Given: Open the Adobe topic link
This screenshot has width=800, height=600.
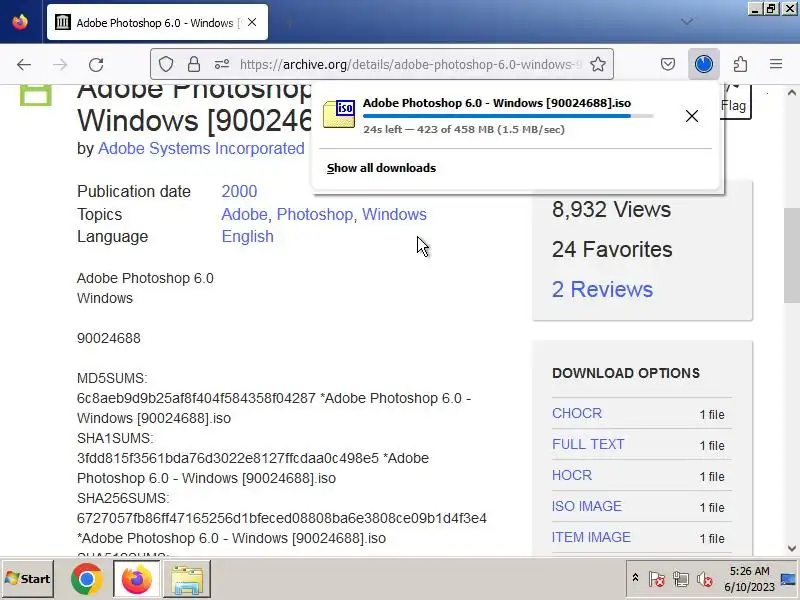Looking at the screenshot, I should (x=244, y=214).
